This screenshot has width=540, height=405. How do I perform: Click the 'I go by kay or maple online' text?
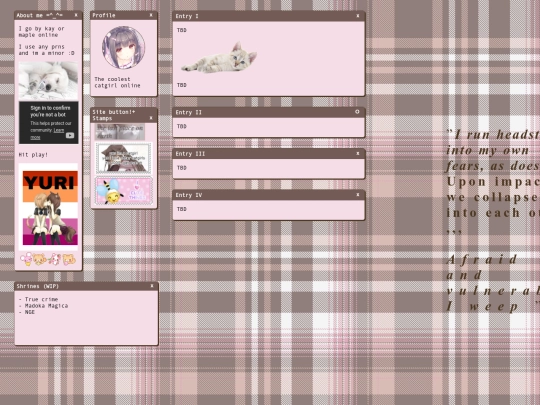pyautogui.click(x=41, y=32)
